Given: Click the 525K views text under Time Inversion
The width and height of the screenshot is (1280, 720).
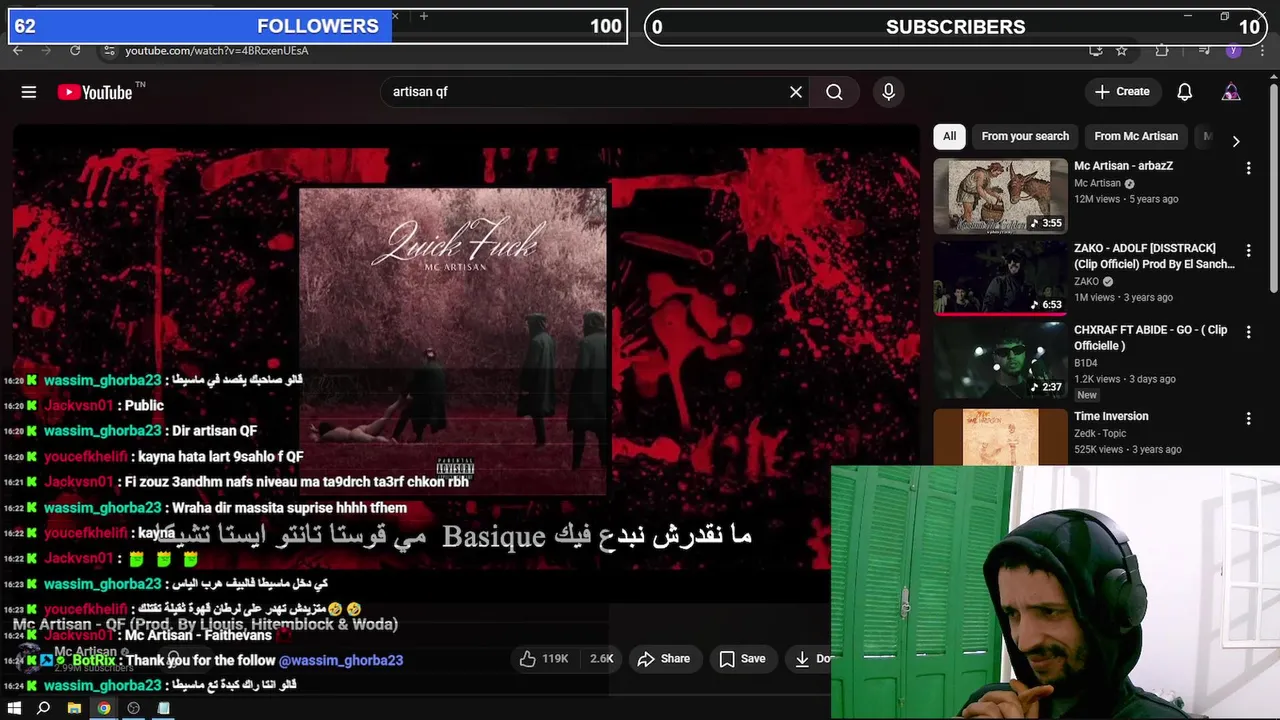Looking at the screenshot, I should click(1098, 449).
